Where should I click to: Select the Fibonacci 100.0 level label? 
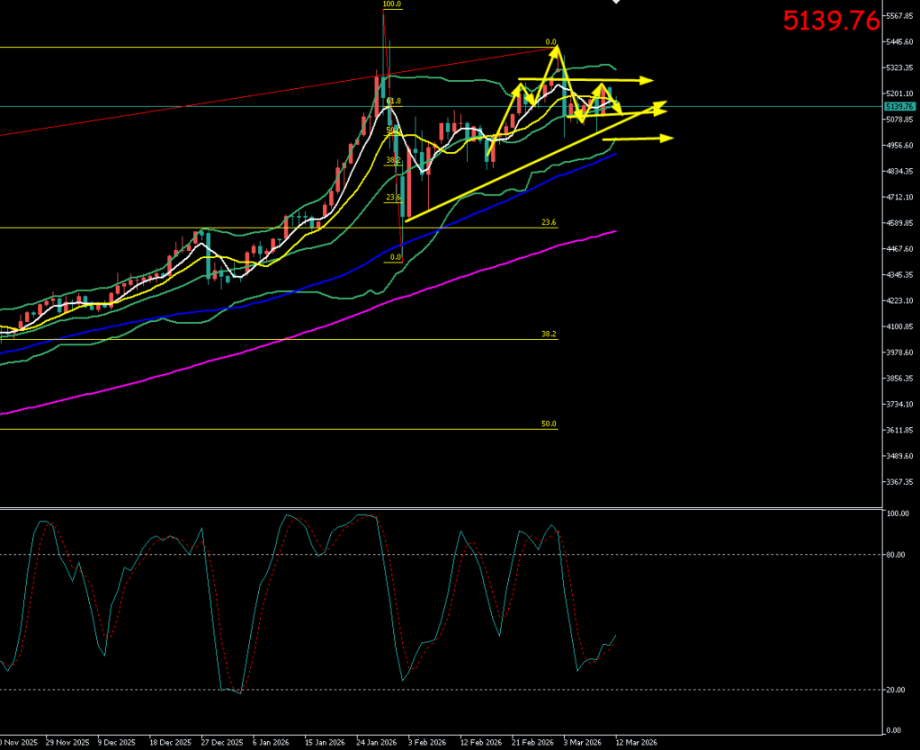pos(391,5)
